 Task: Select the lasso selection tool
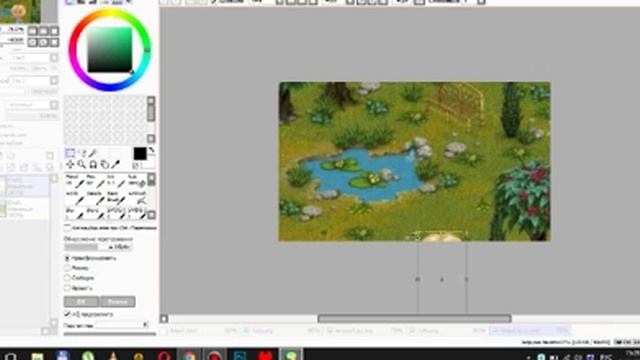82,153
